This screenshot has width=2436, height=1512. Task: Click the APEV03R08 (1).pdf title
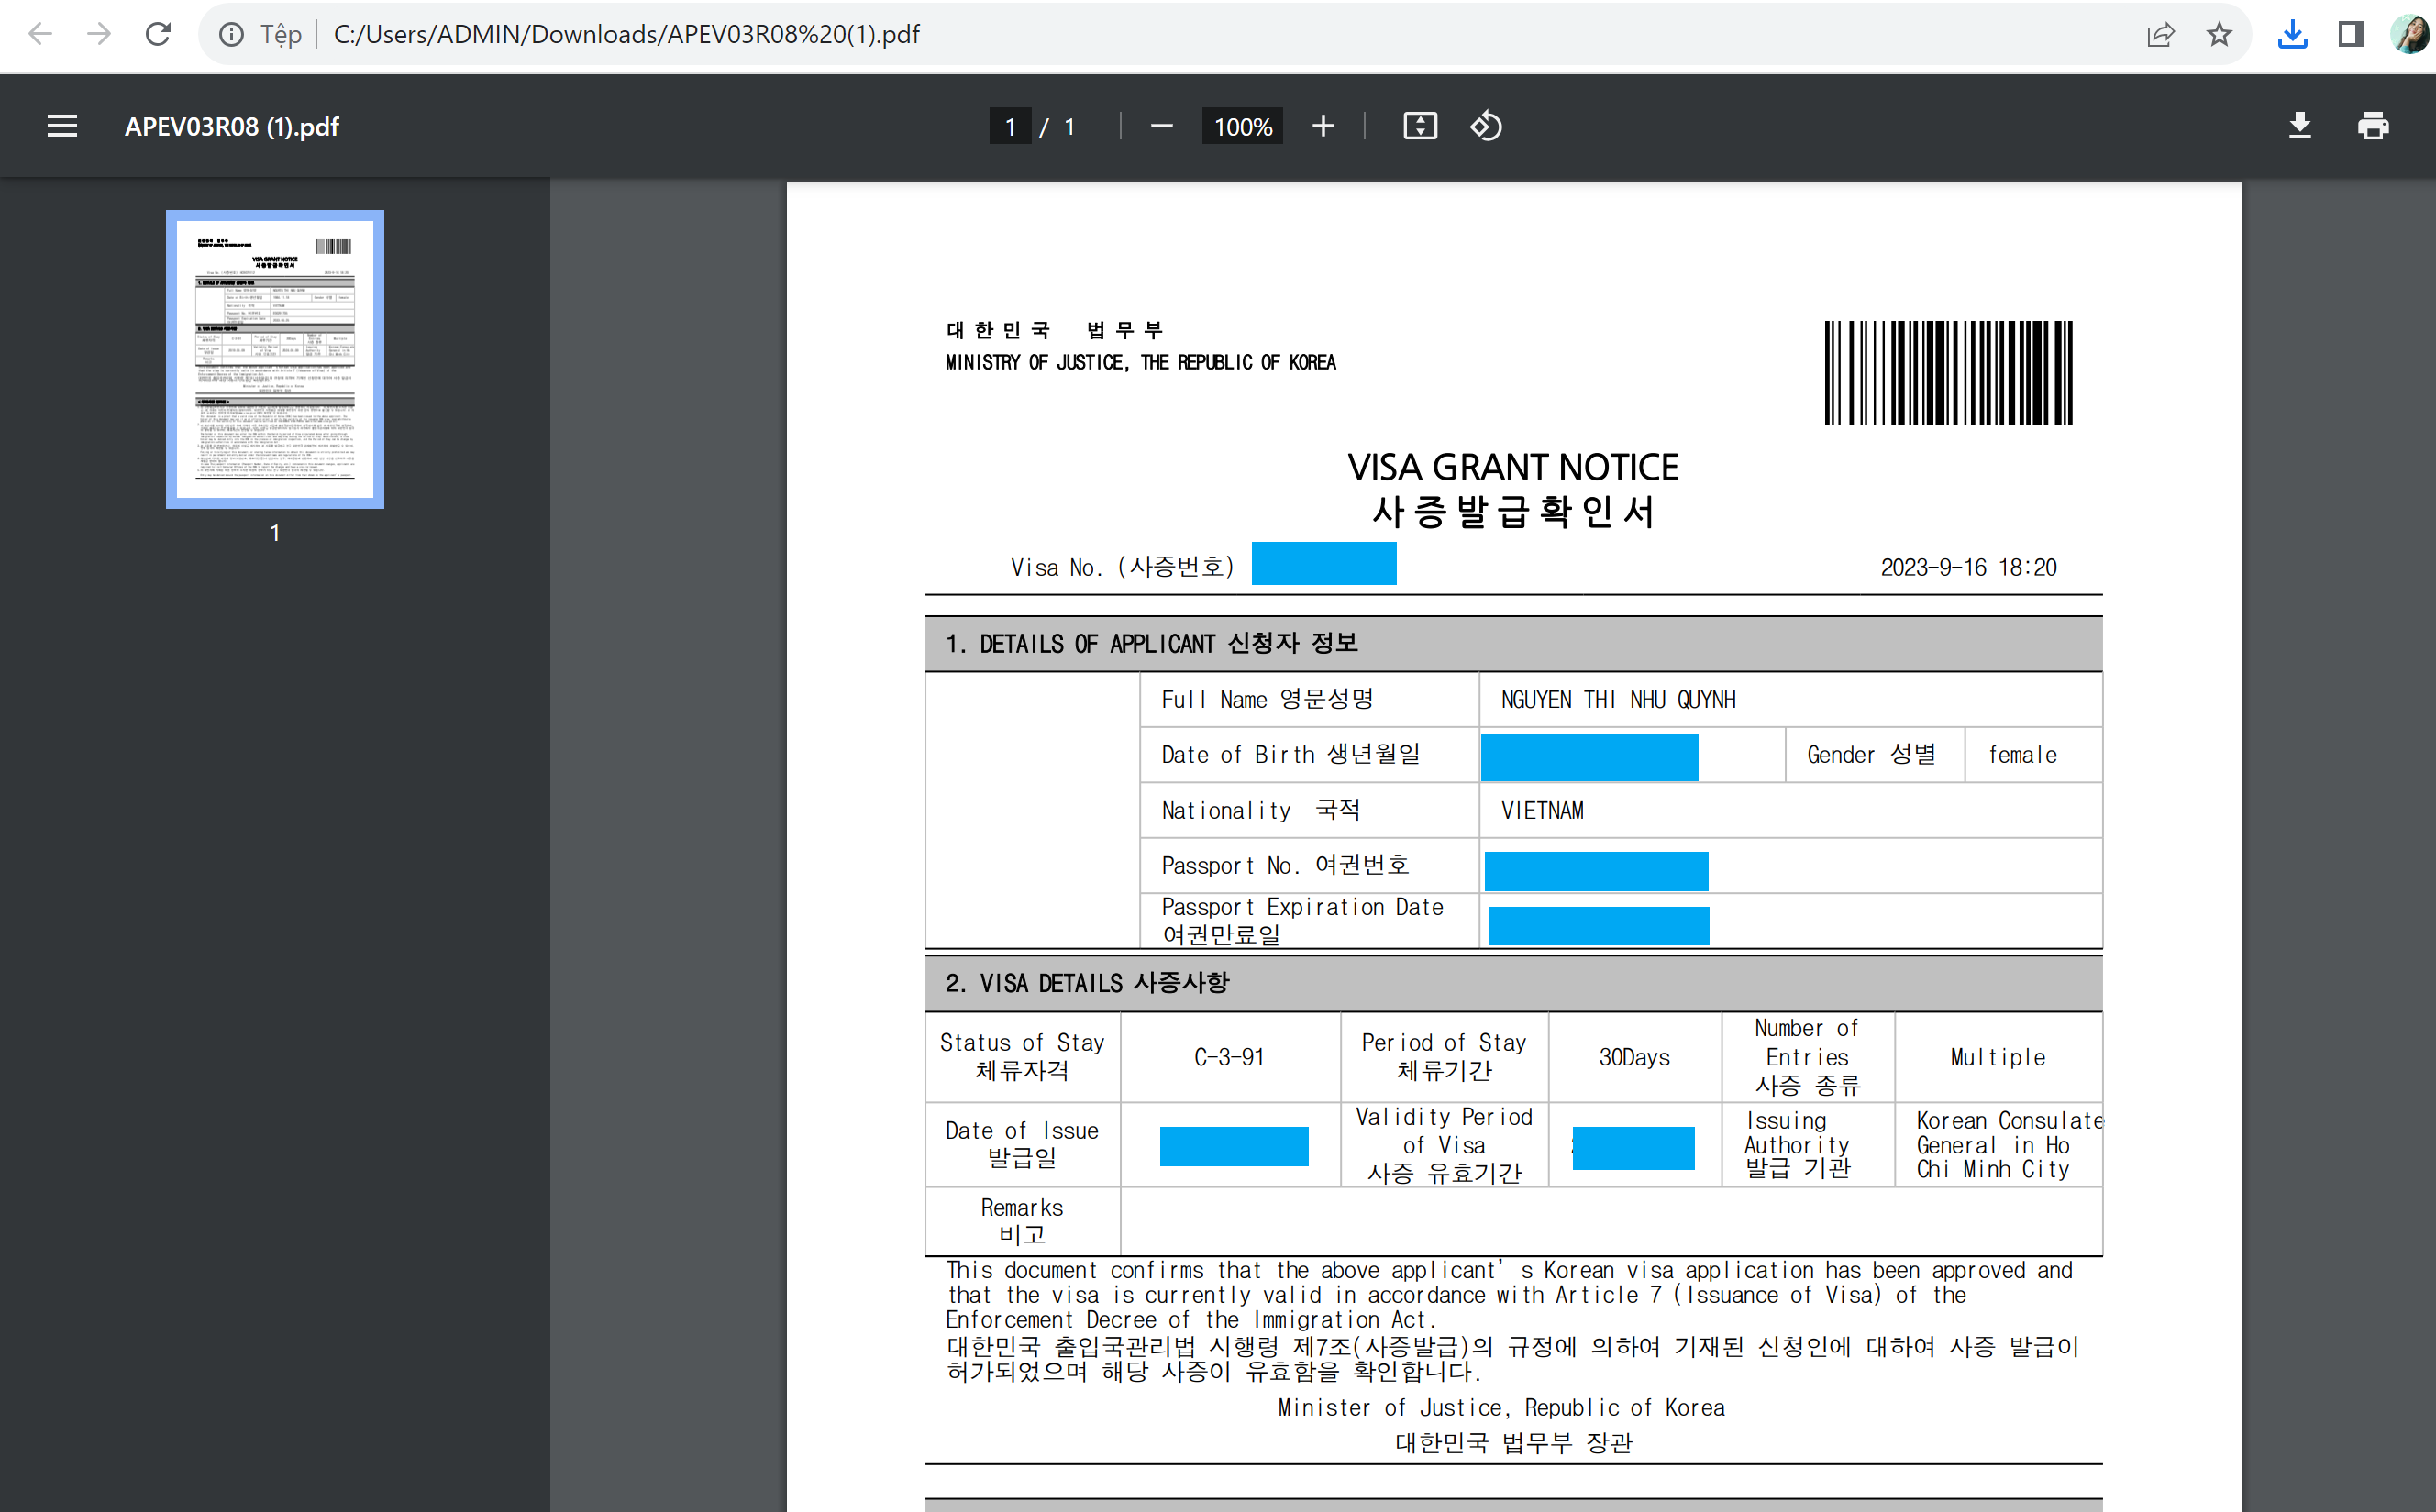(x=232, y=127)
